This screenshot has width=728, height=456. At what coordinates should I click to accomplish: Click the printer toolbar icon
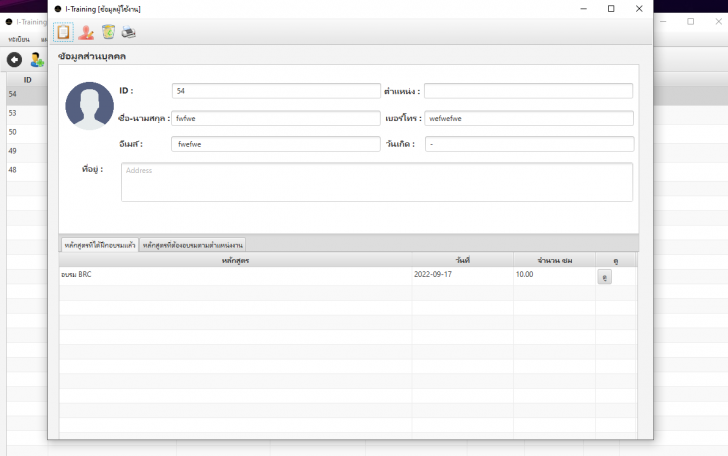pyautogui.click(x=129, y=32)
